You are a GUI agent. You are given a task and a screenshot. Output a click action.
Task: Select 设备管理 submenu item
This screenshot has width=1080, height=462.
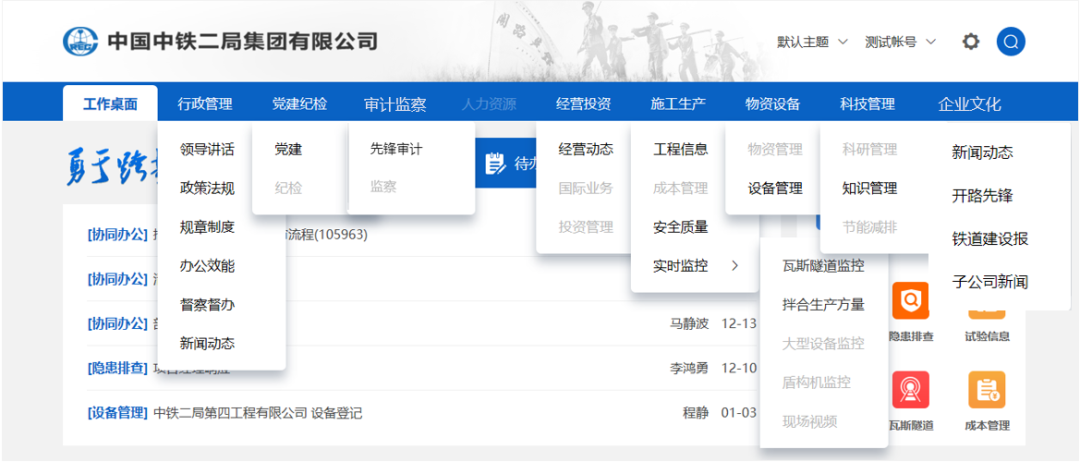point(776,188)
